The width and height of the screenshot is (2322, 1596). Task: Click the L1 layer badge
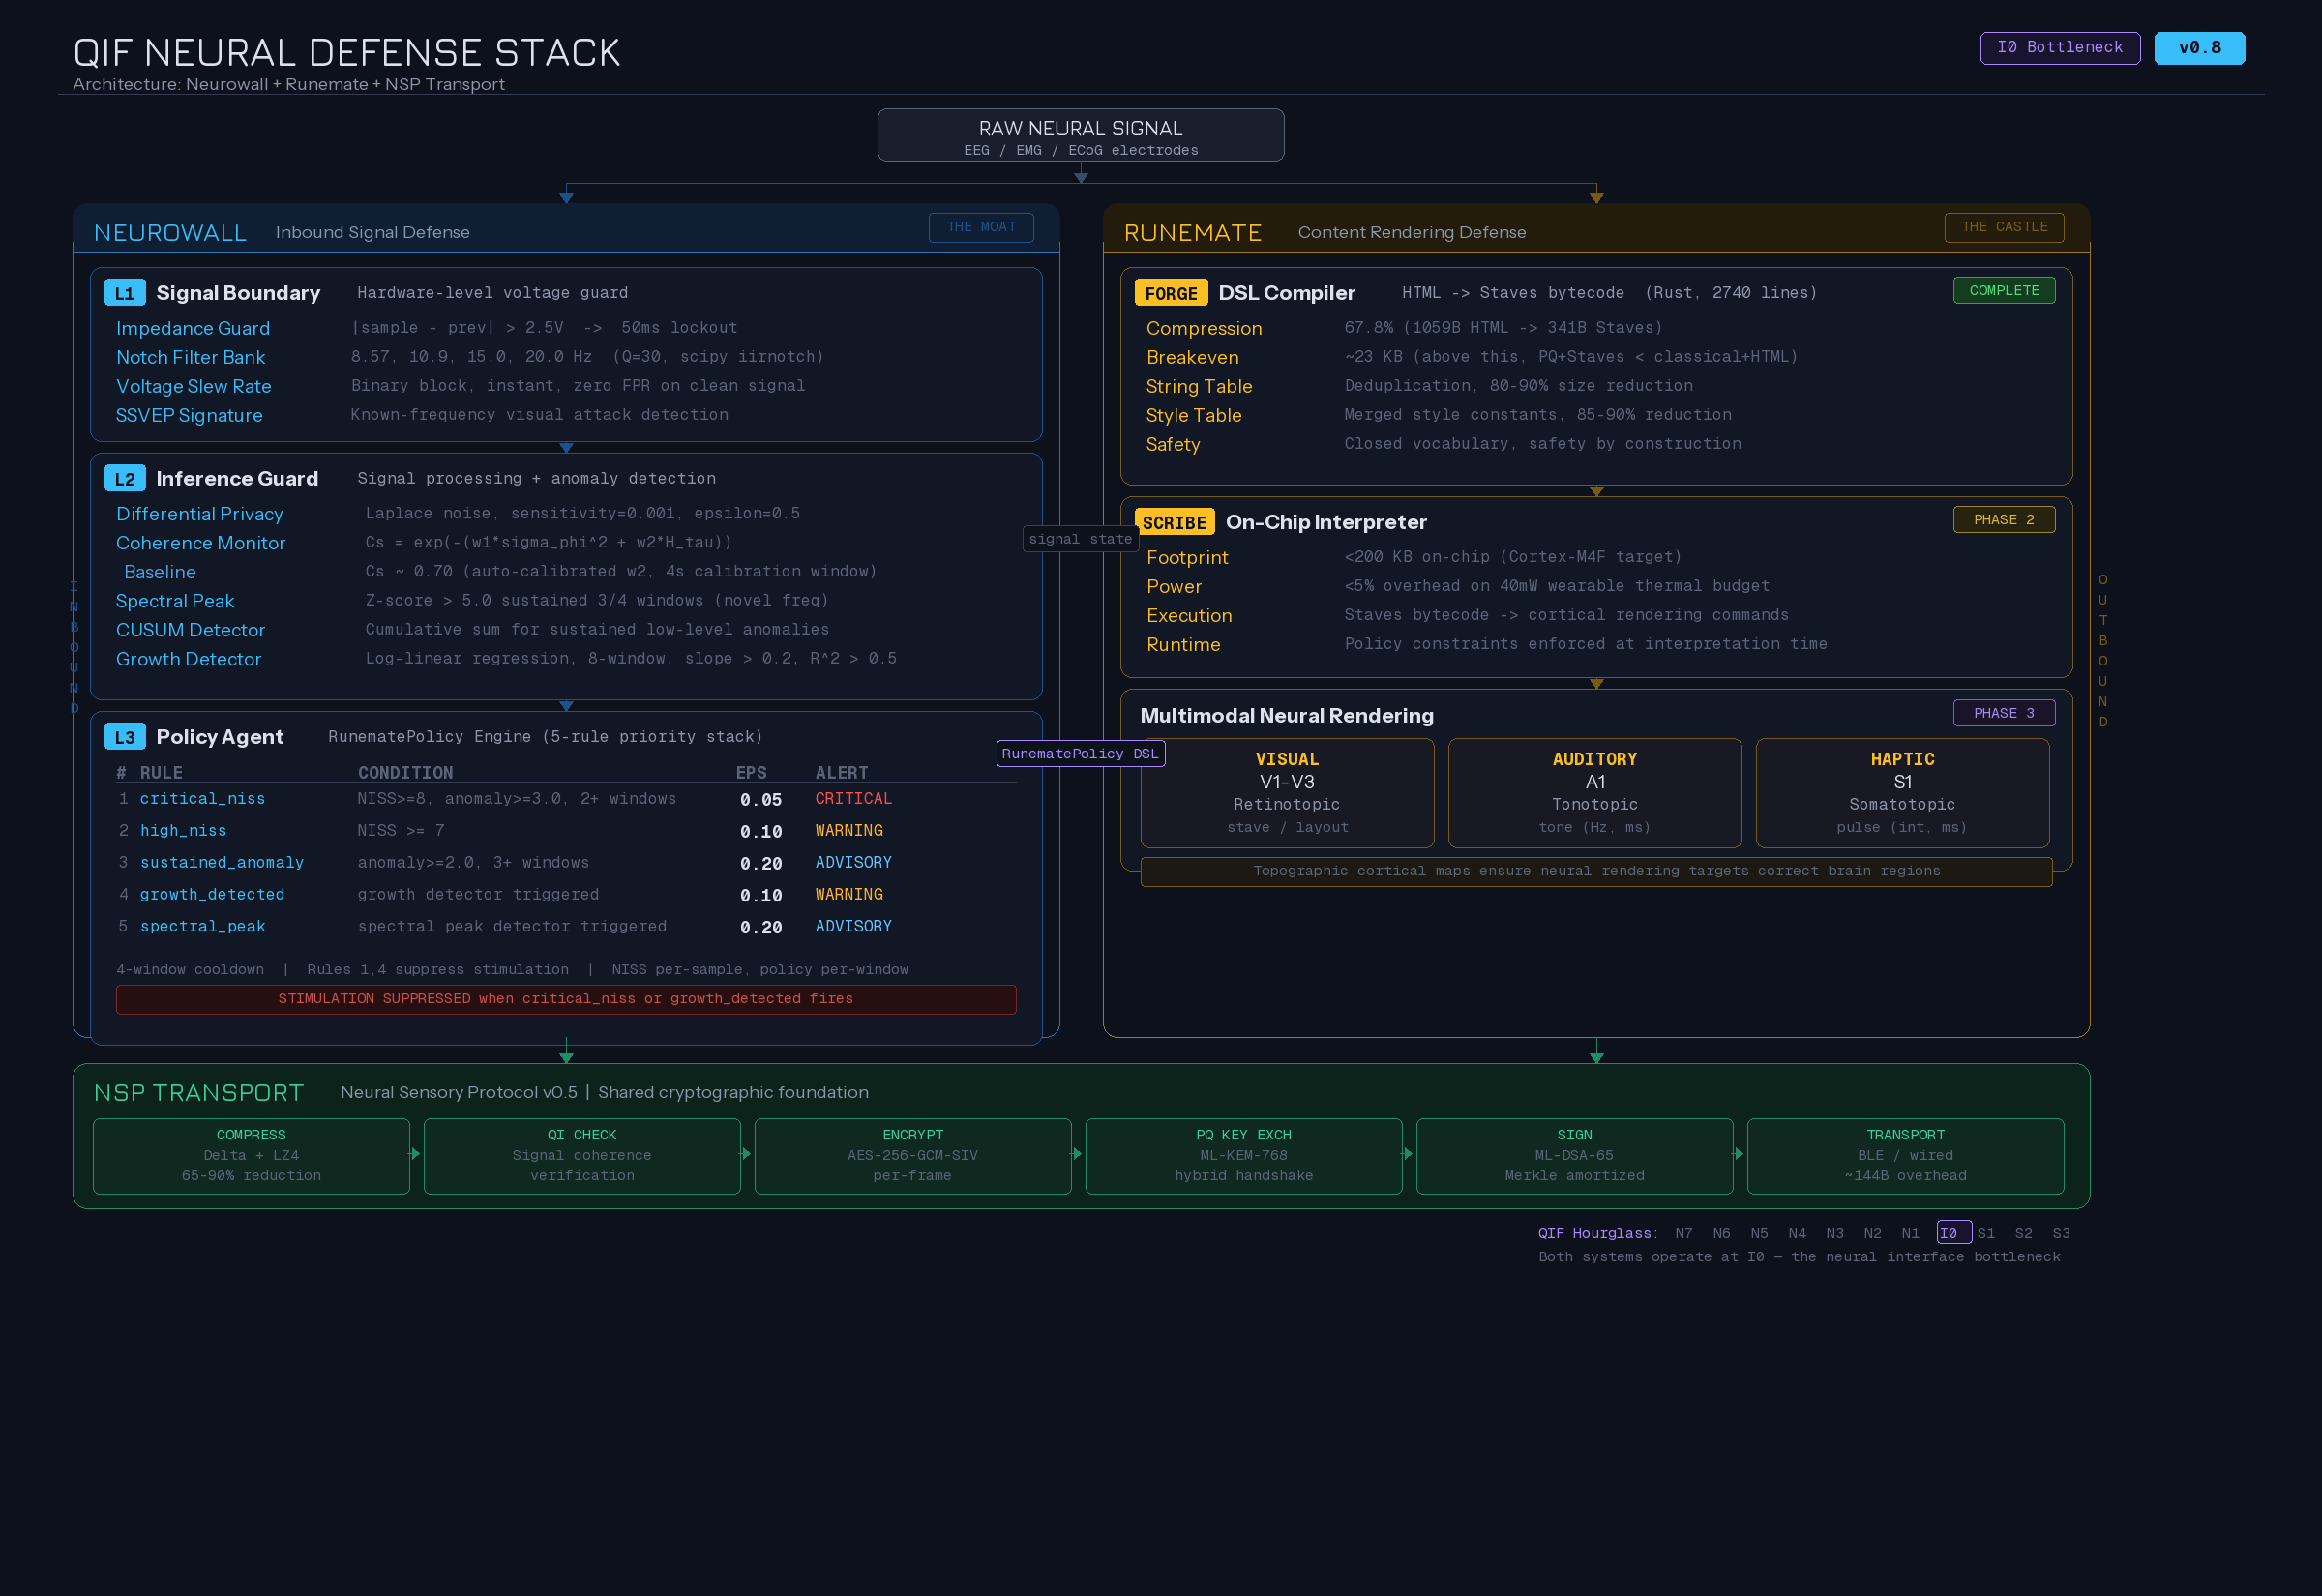coord(124,293)
